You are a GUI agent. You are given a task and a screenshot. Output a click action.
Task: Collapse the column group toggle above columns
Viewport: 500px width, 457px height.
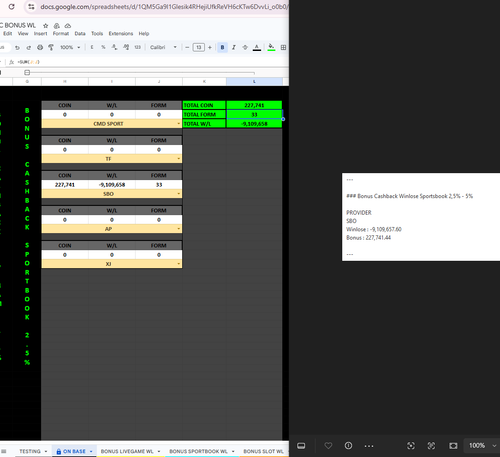click(x=27, y=73)
